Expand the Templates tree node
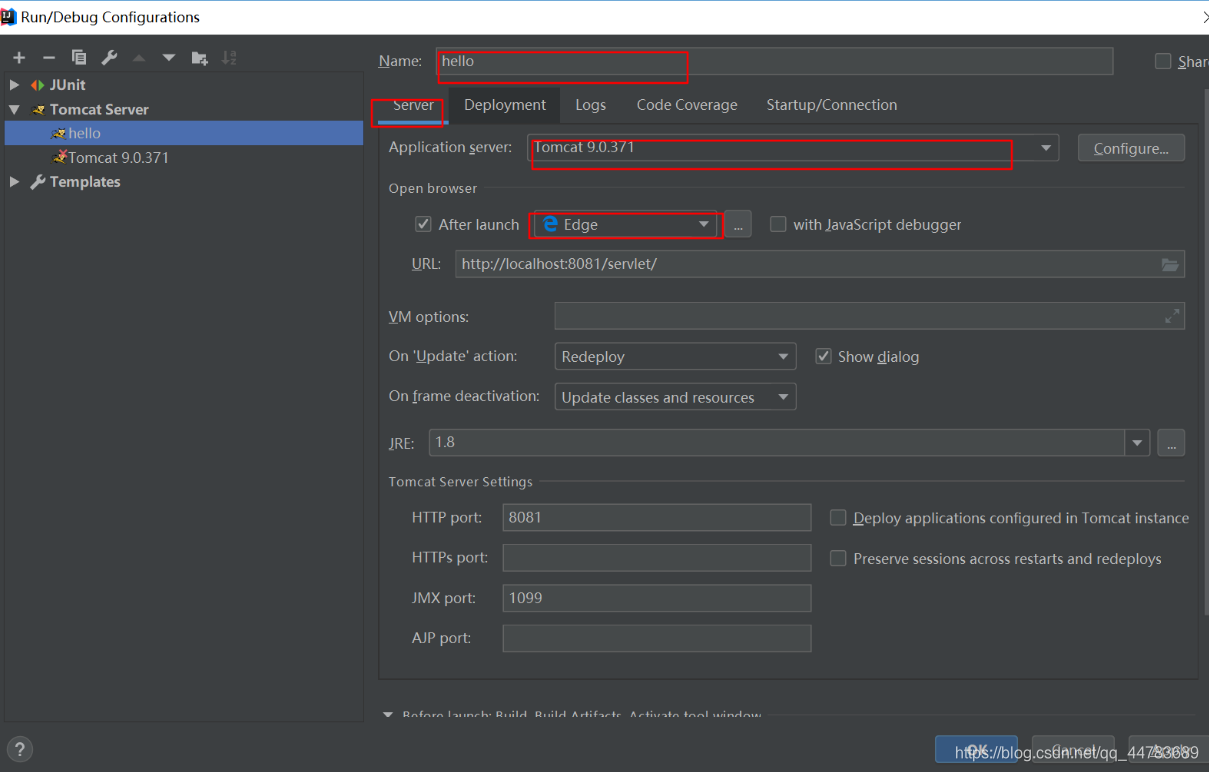Image resolution: width=1209 pixels, height=772 pixels. (14, 182)
